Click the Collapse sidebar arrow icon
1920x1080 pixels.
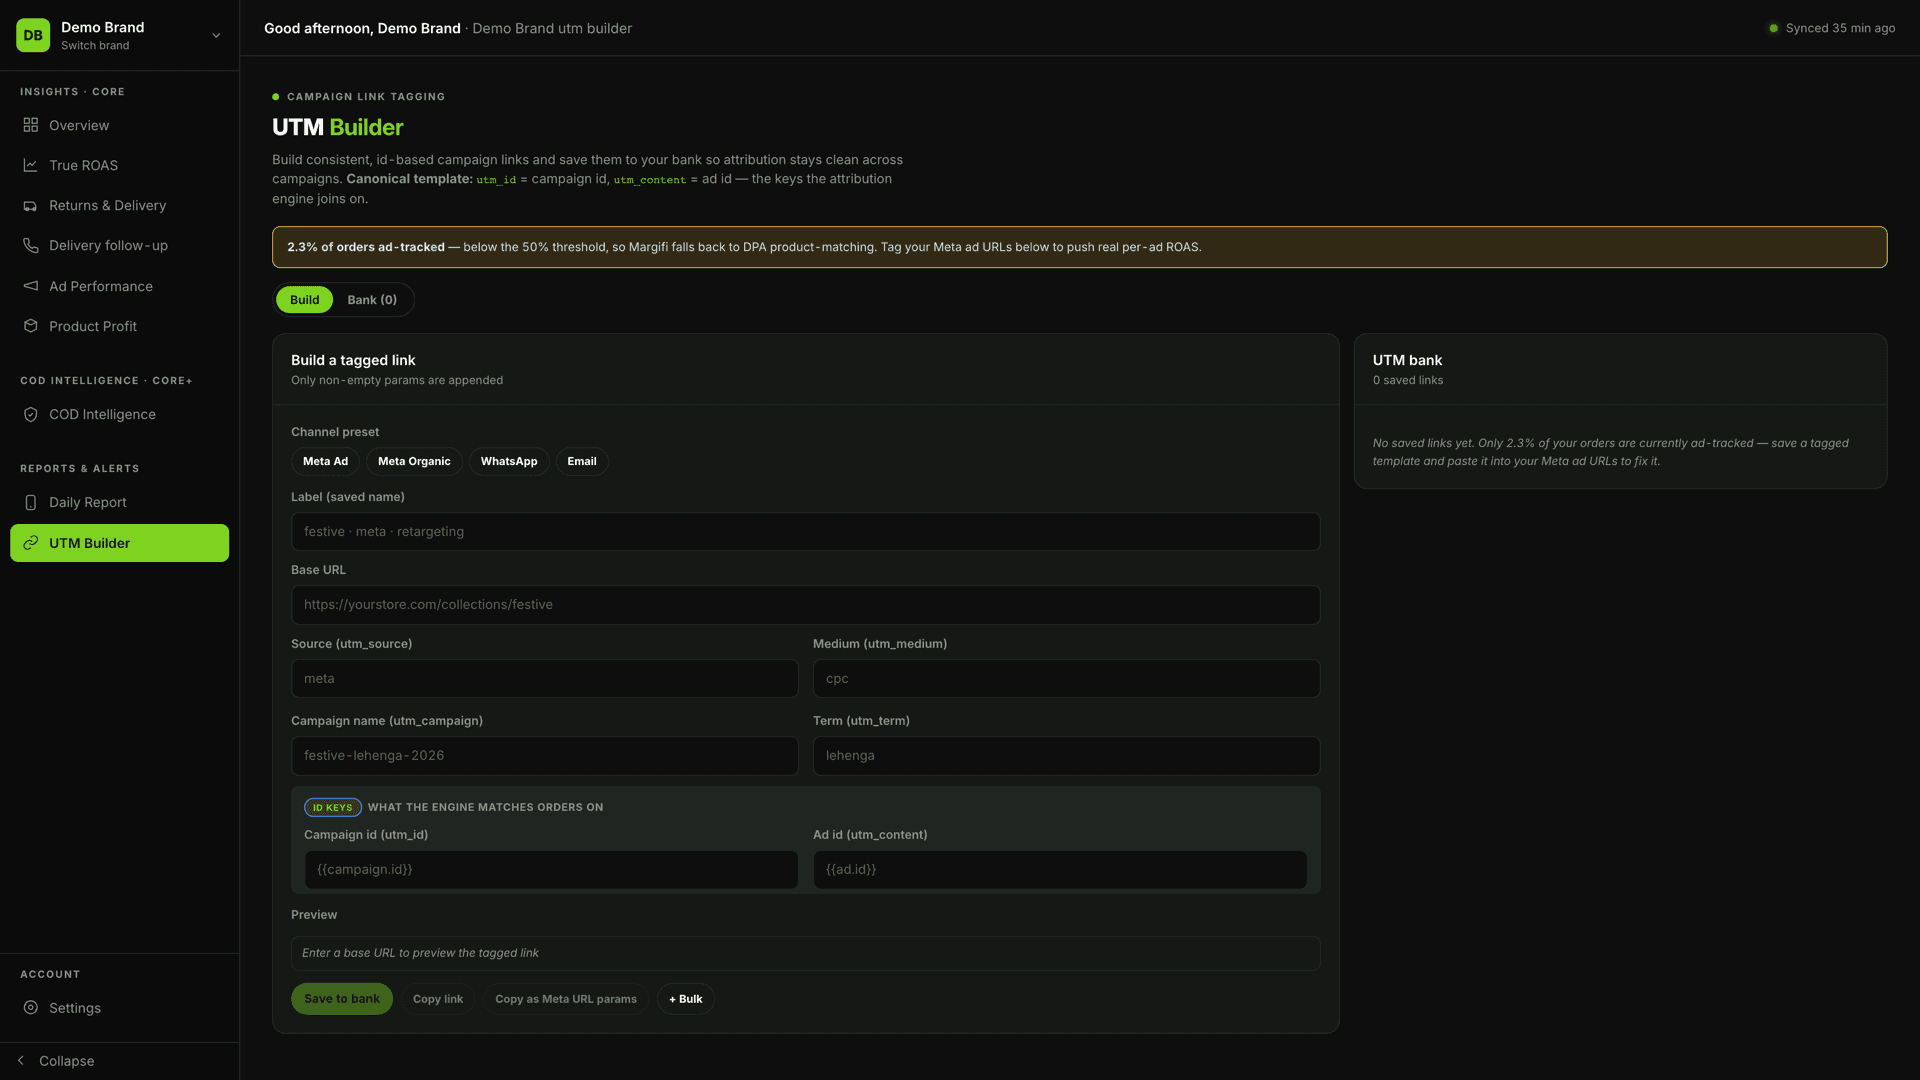(x=21, y=1060)
